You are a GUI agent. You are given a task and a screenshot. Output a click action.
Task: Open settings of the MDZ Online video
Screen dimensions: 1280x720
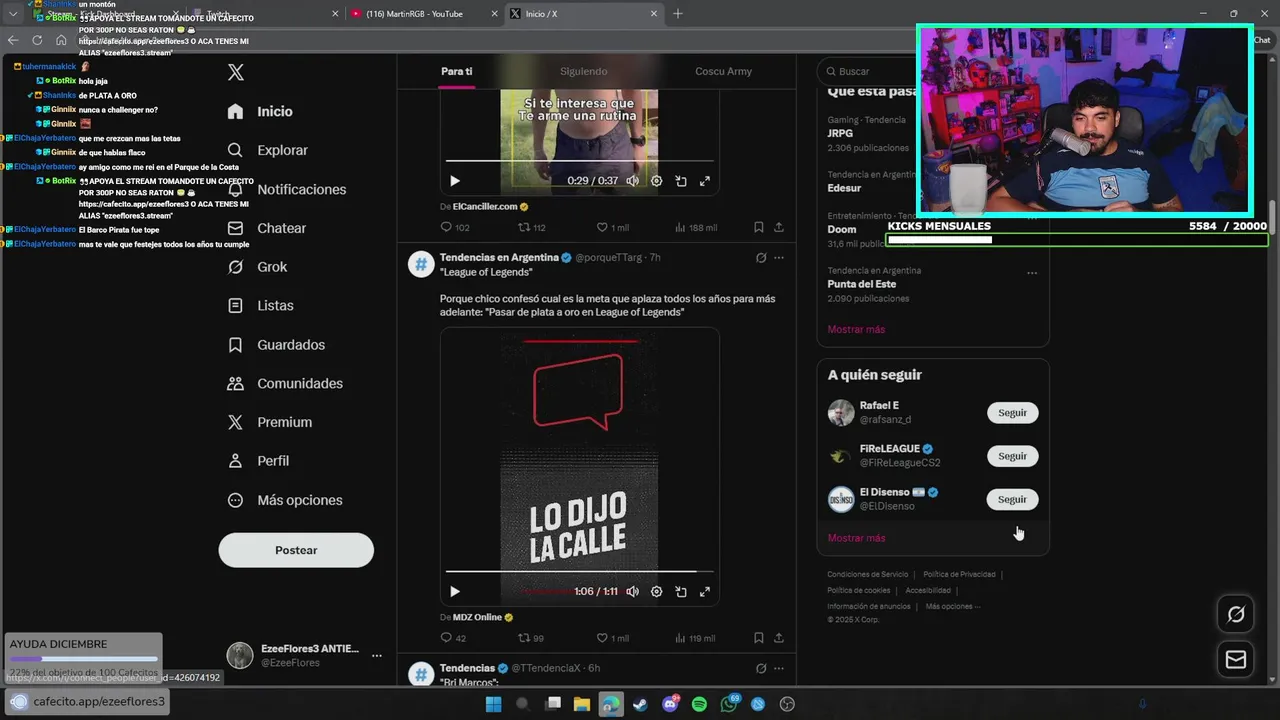(x=656, y=592)
